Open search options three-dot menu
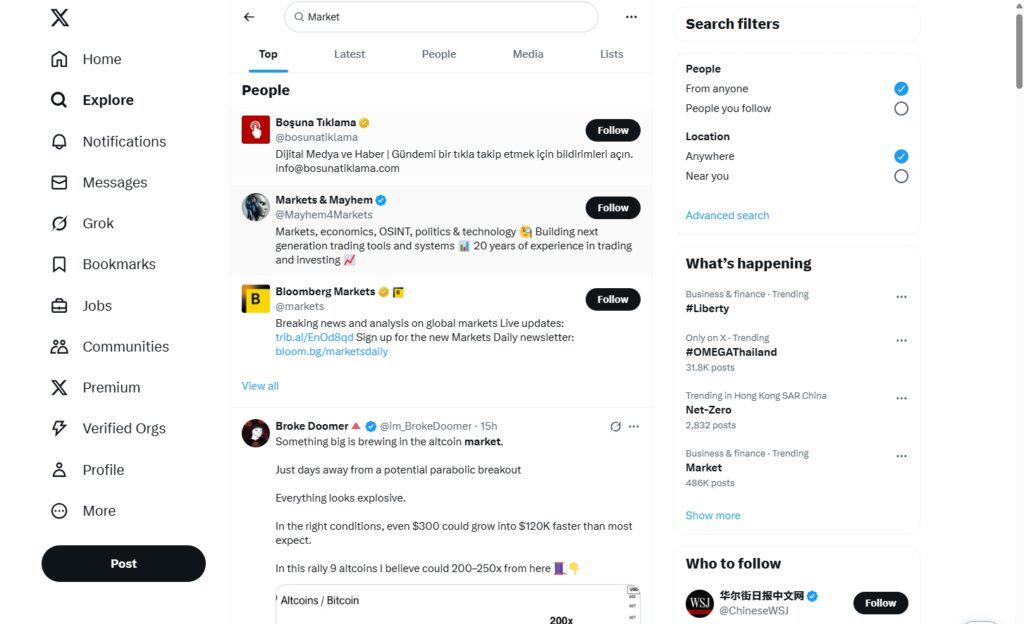 (631, 17)
